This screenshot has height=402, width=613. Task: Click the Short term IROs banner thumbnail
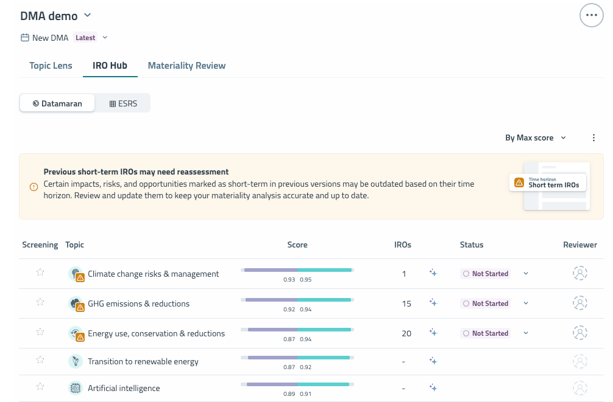point(550,184)
